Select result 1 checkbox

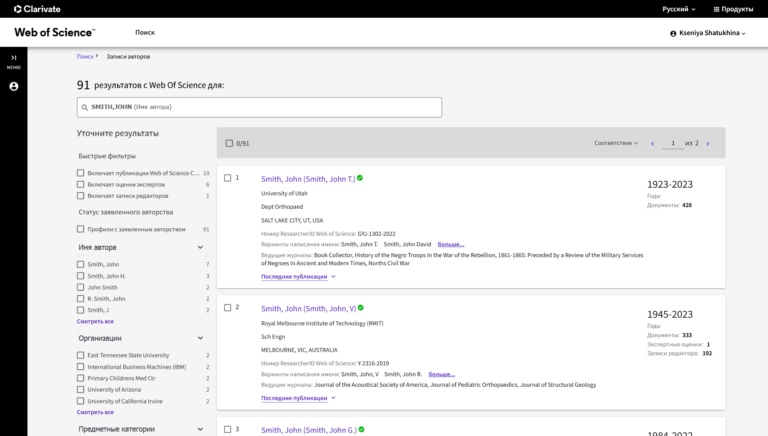point(227,178)
